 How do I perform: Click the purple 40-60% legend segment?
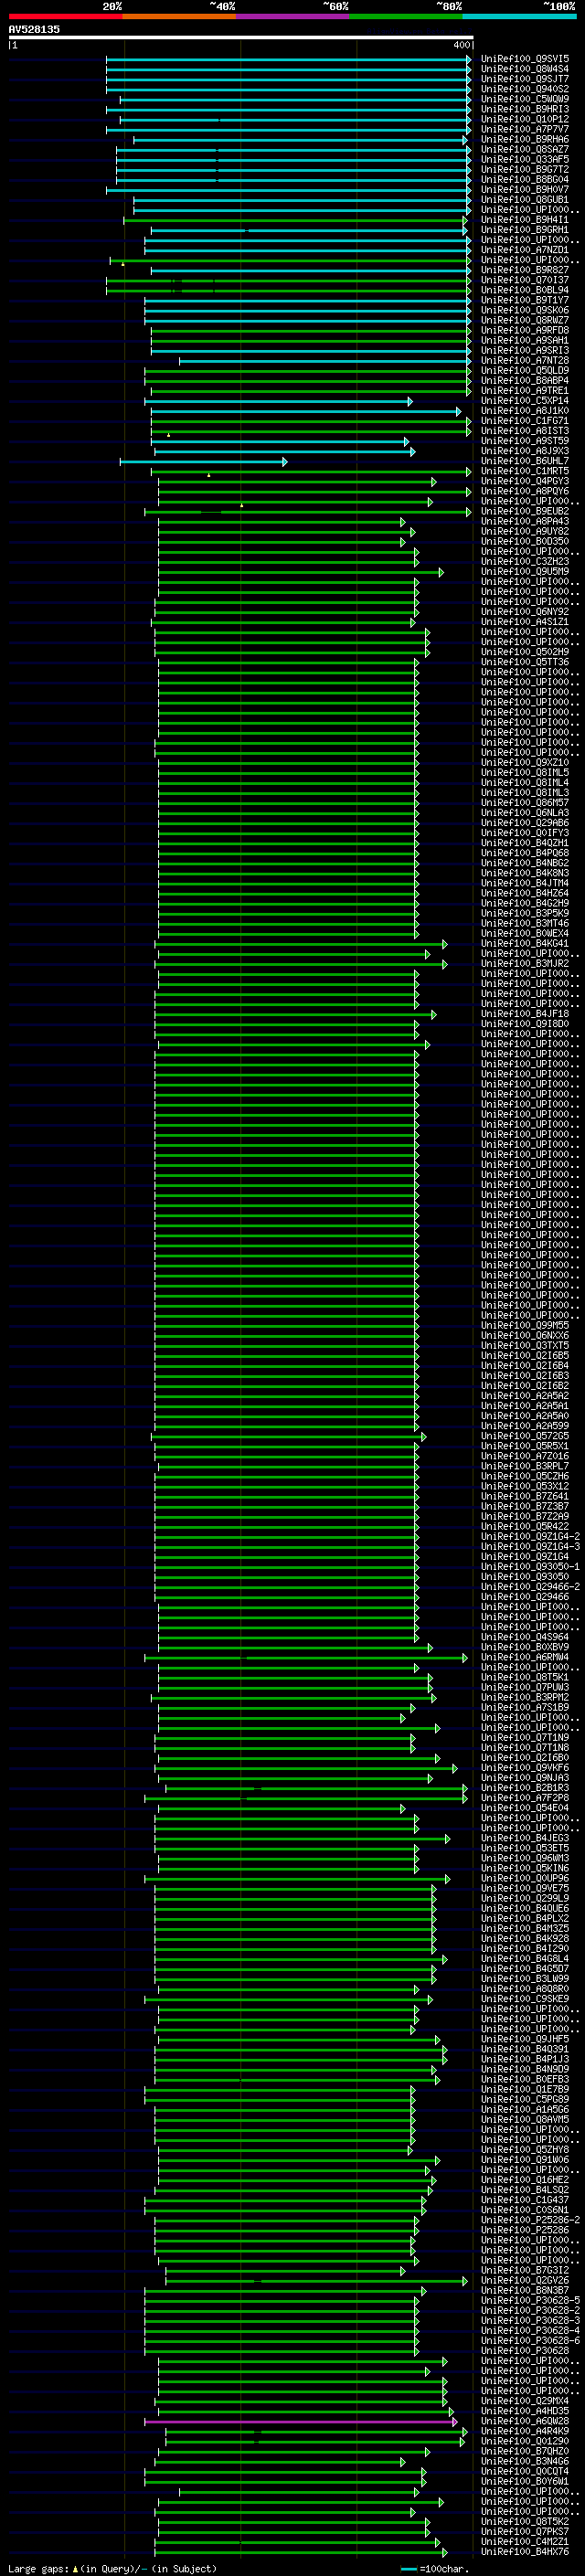coord(293,16)
